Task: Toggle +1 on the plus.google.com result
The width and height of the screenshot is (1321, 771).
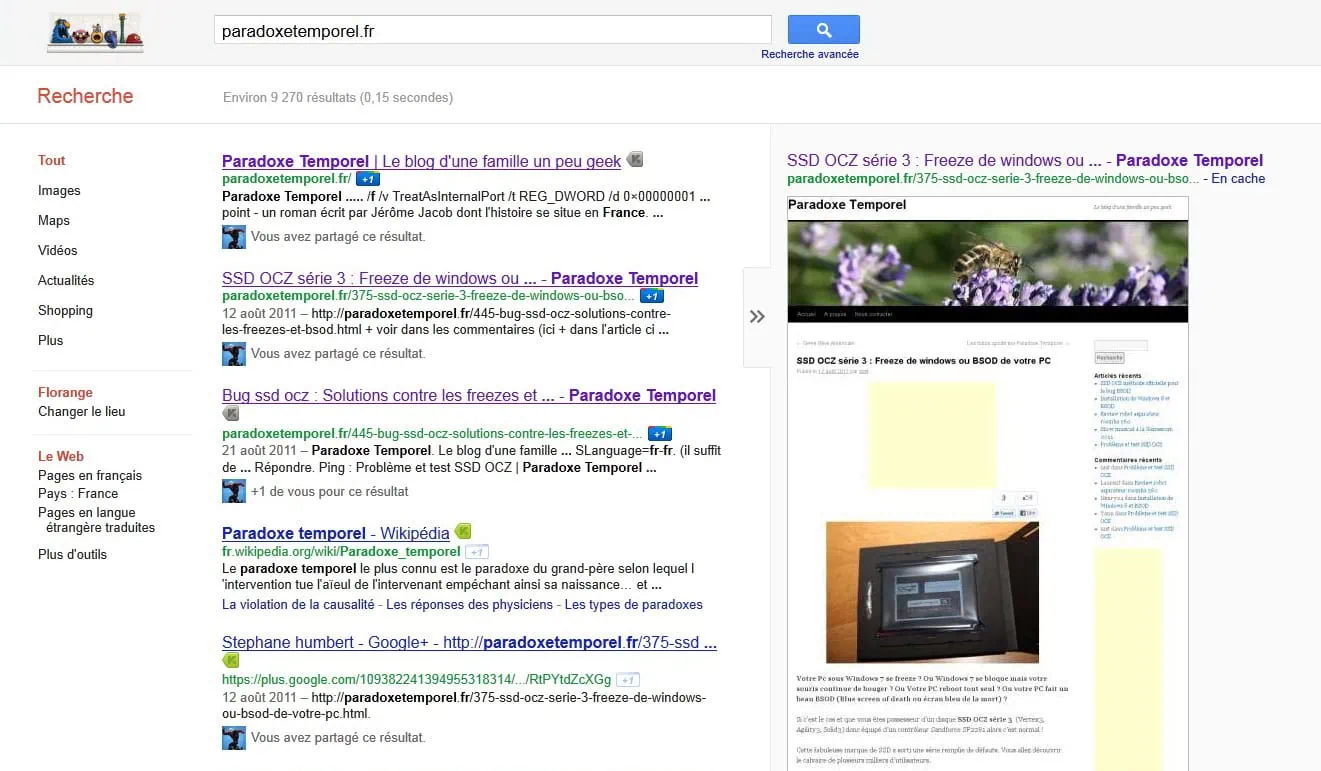Action: (627, 679)
